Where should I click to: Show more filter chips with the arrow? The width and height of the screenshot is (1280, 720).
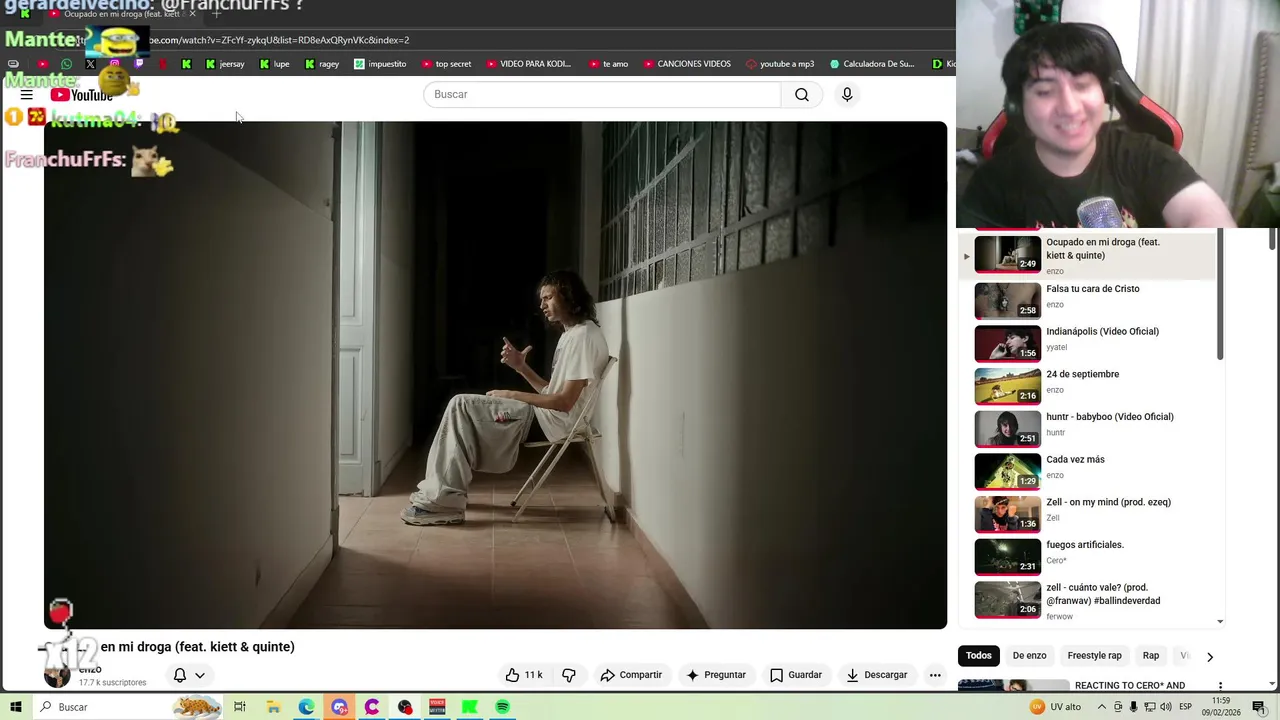point(1209,657)
